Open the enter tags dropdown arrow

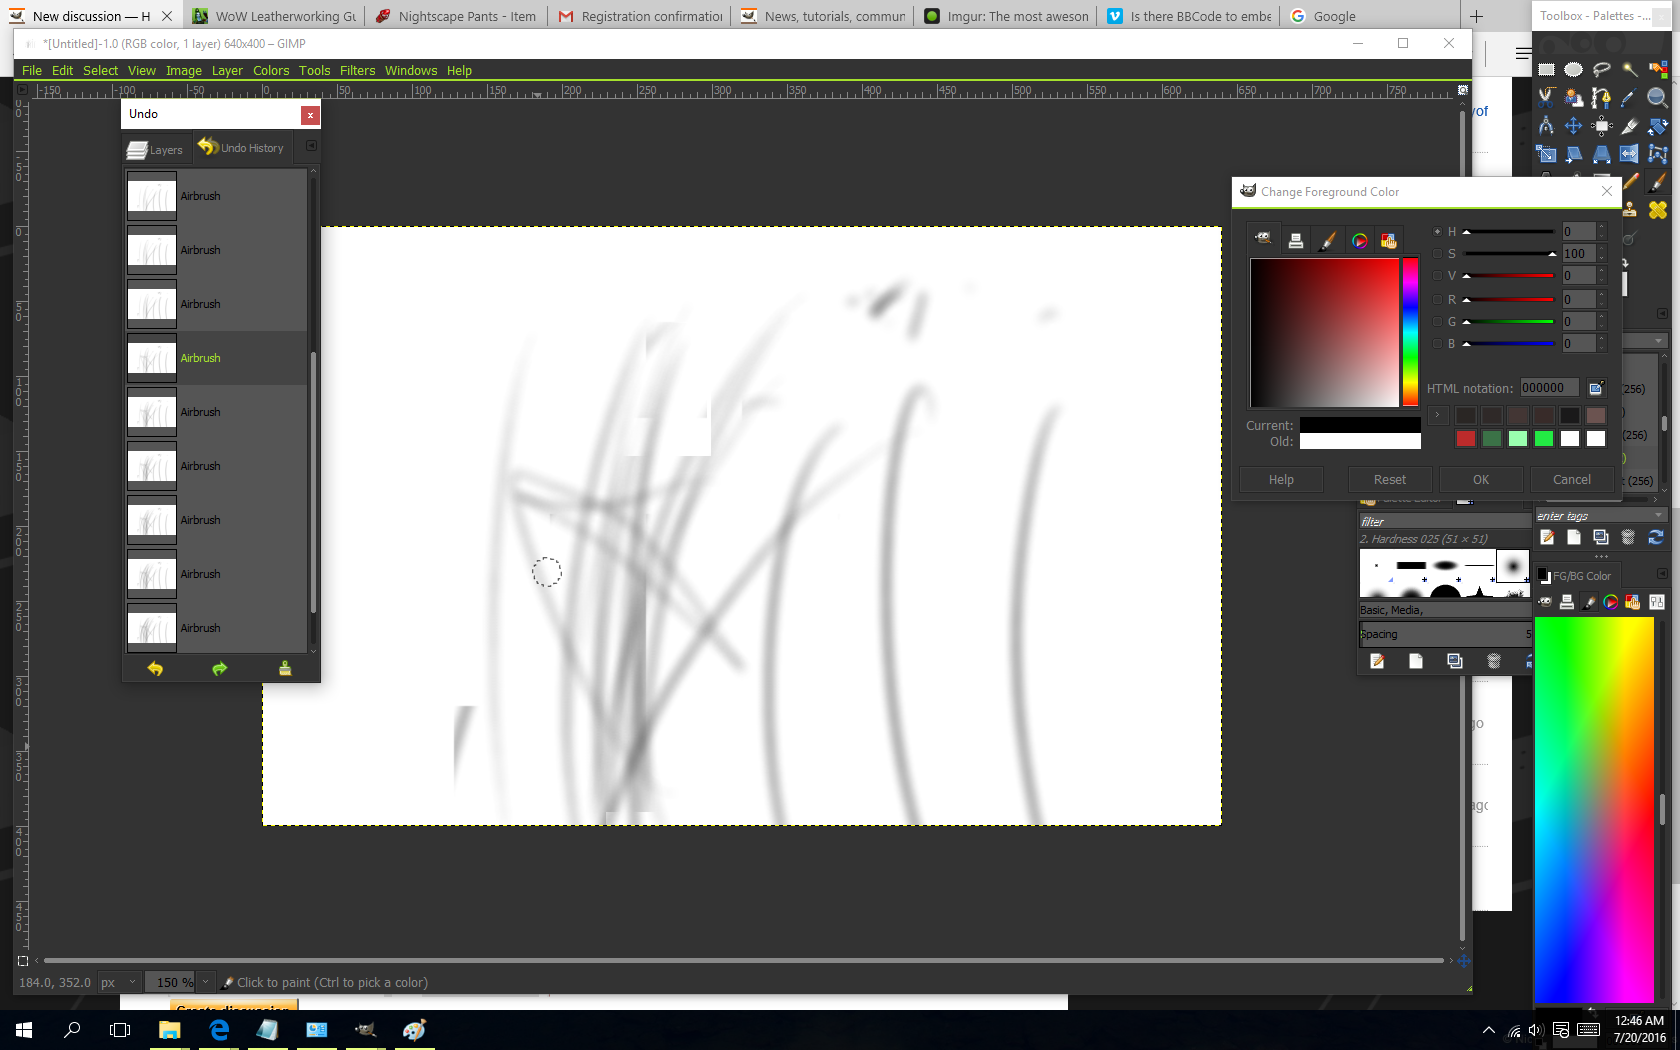(1659, 516)
